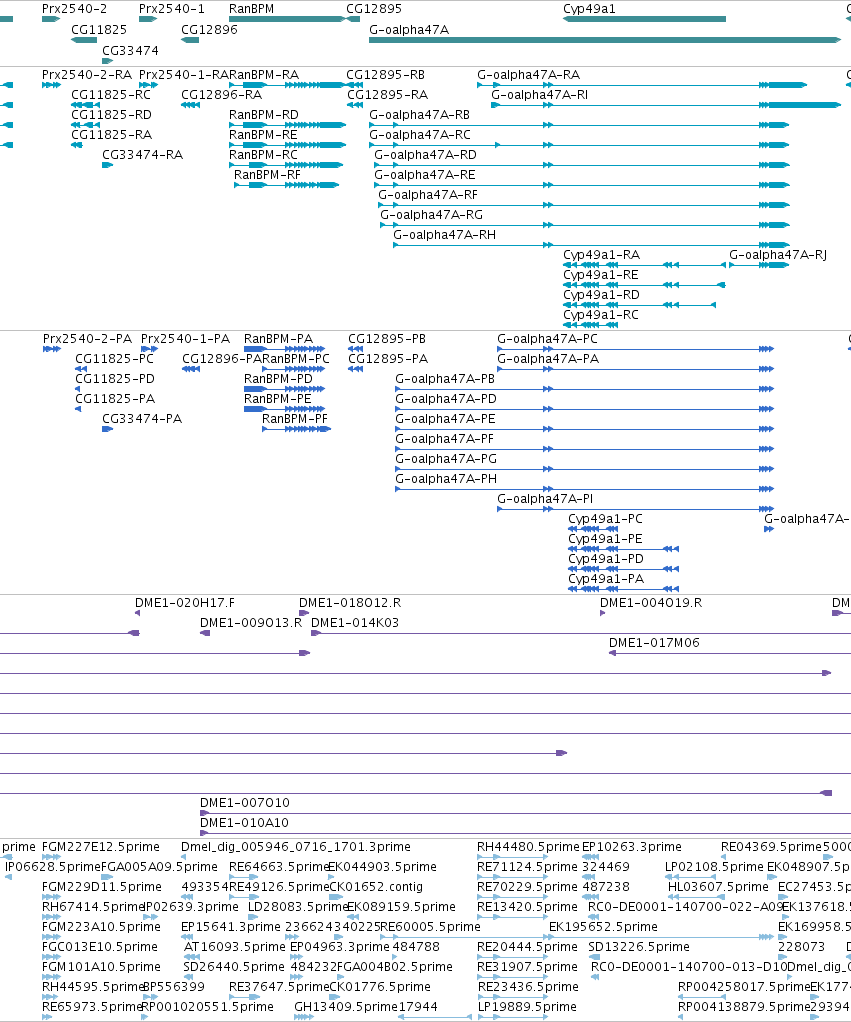Open transcript label CG33474-RA

pyautogui.click(x=143, y=154)
